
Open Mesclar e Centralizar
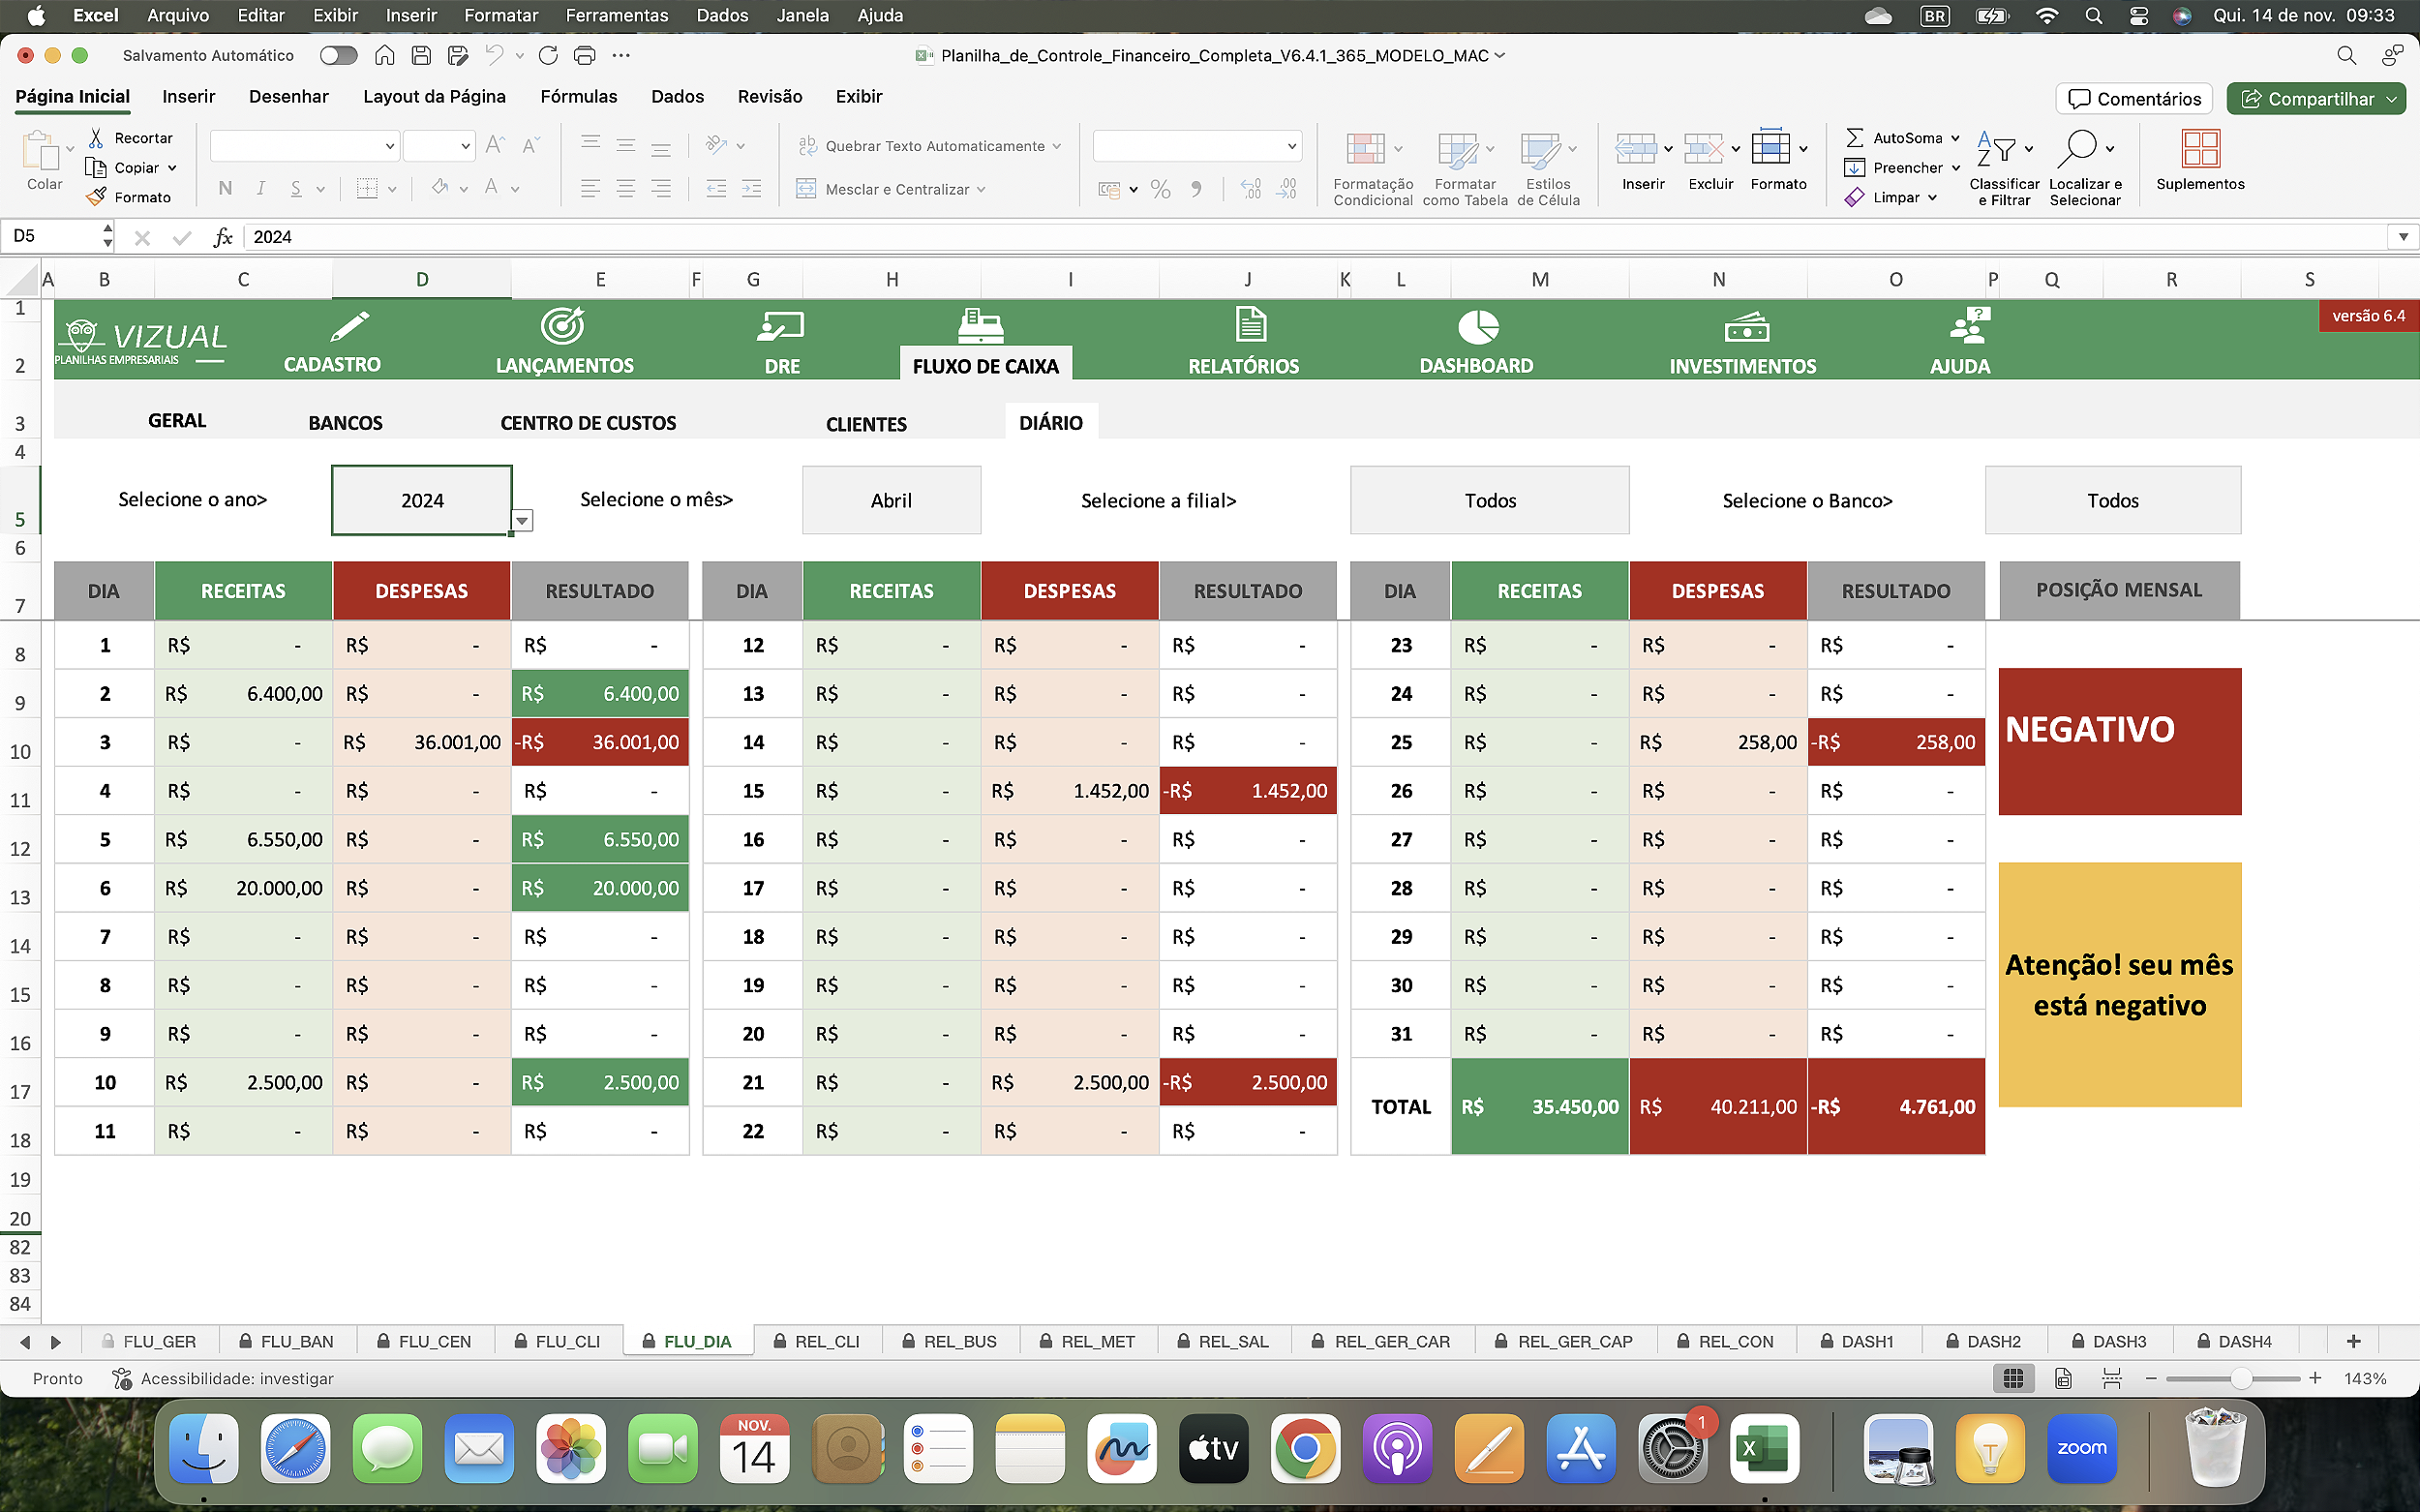pyautogui.click(x=891, y=189)
